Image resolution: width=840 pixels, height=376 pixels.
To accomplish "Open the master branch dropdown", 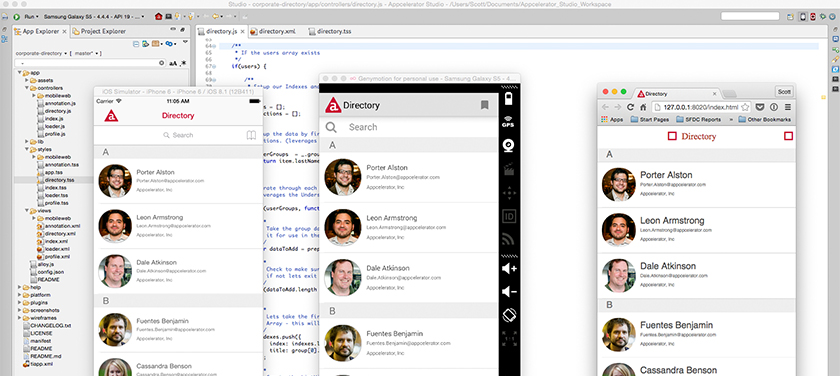I will pos(97,54).
